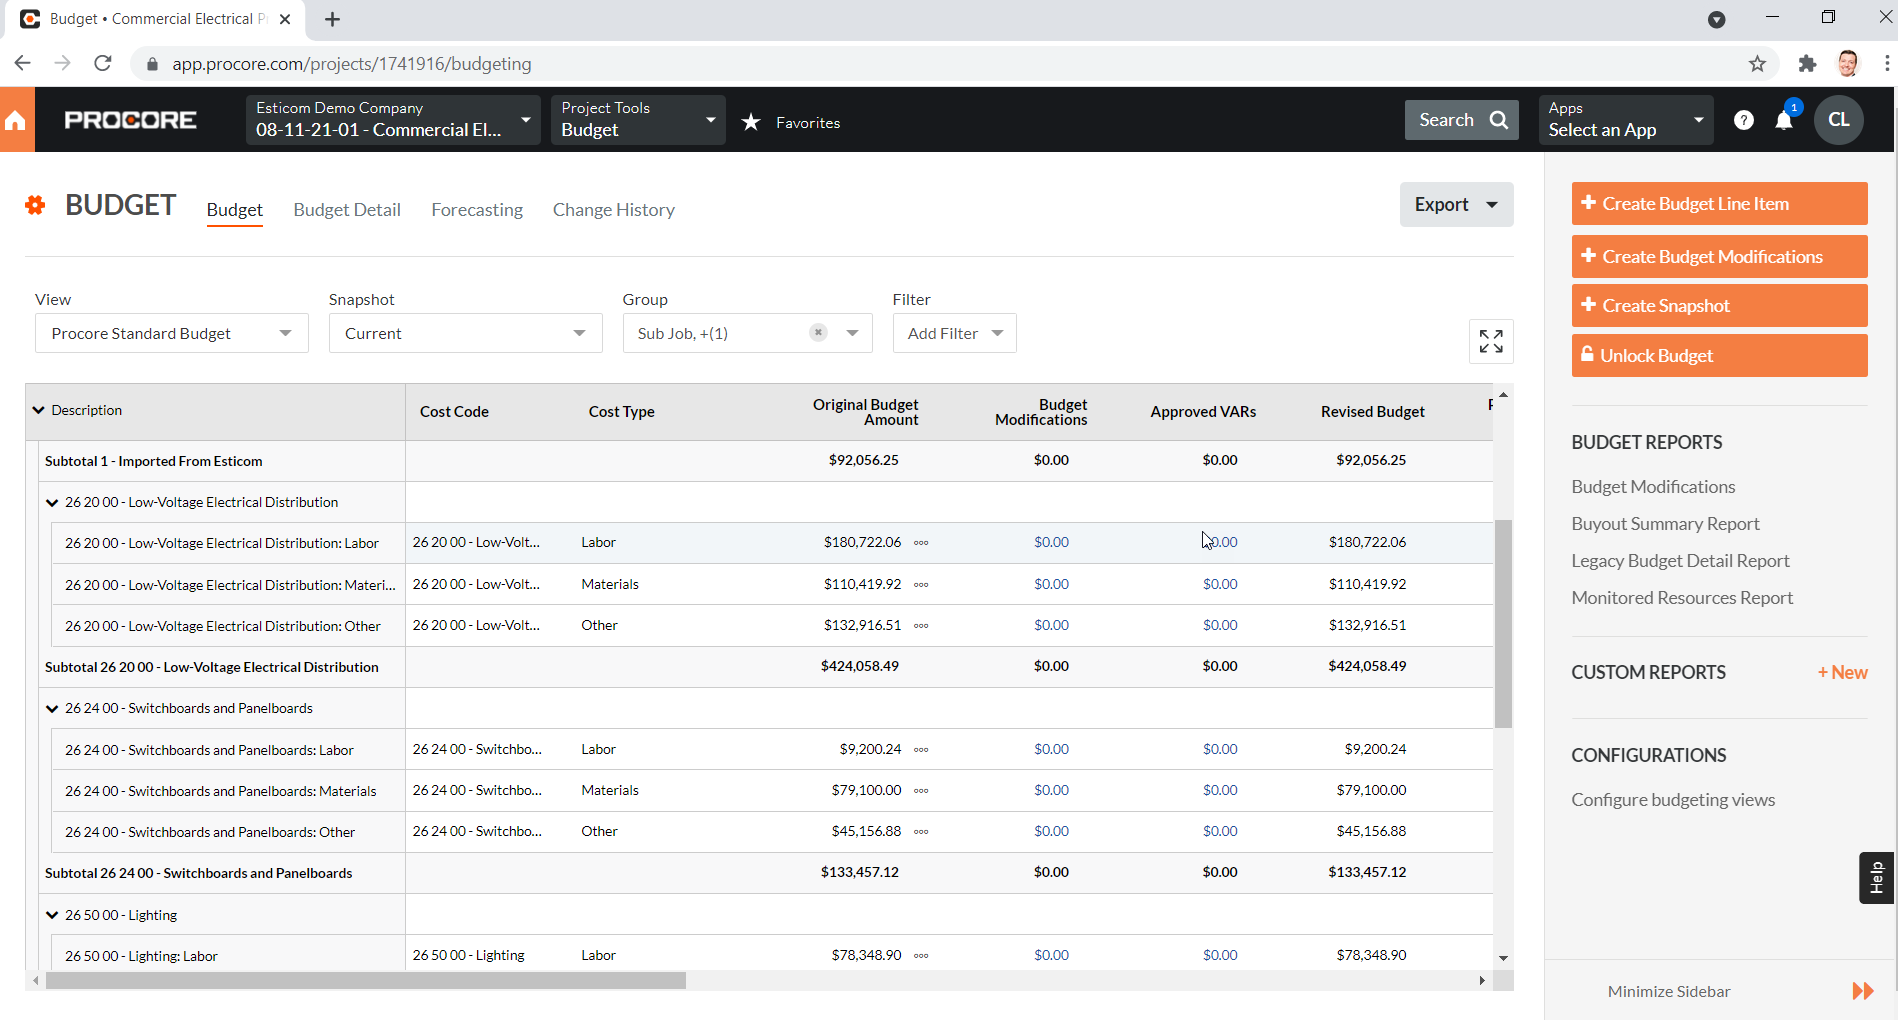
Task: Click Minimize Sidebar text
Action: (x=1669, y=991)
